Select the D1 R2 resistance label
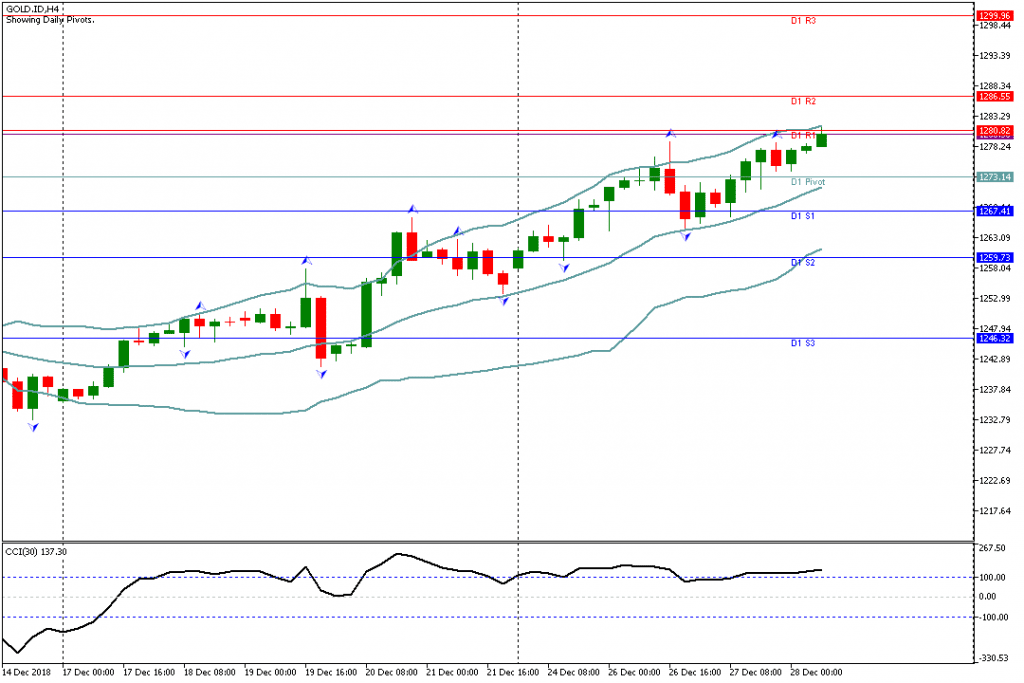 (x=804, y=101)
